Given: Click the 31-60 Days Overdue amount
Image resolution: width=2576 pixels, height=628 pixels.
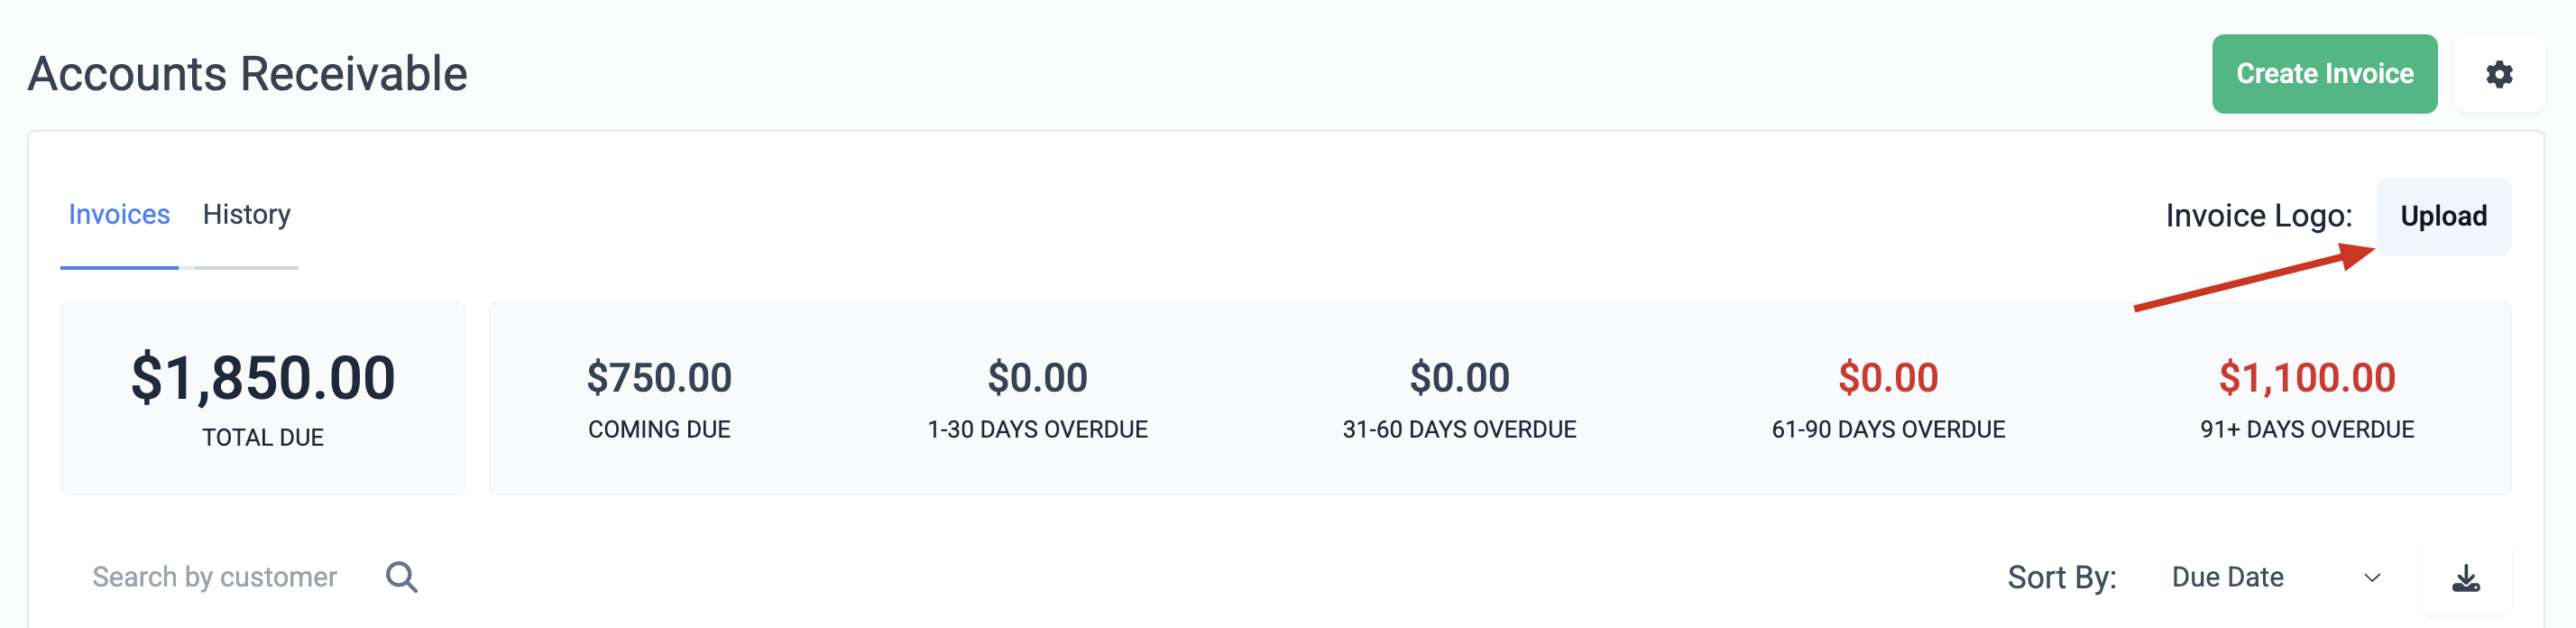Looking at the screenshot, I should click(x=1459, y=378).
